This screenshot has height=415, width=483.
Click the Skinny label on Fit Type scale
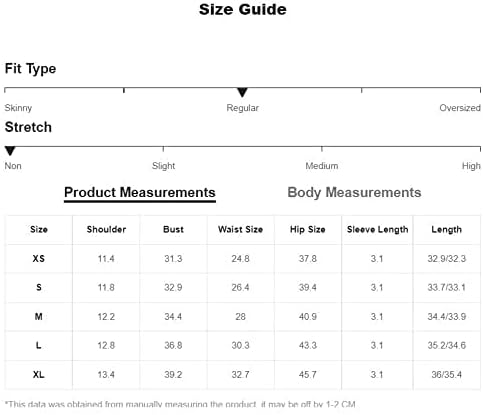[18, 108]
